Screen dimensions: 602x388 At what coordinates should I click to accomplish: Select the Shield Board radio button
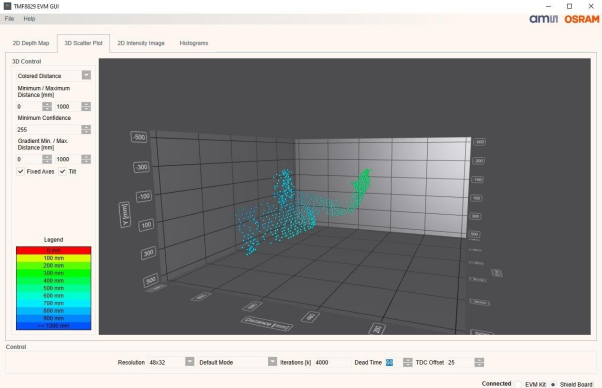(553, 384)
